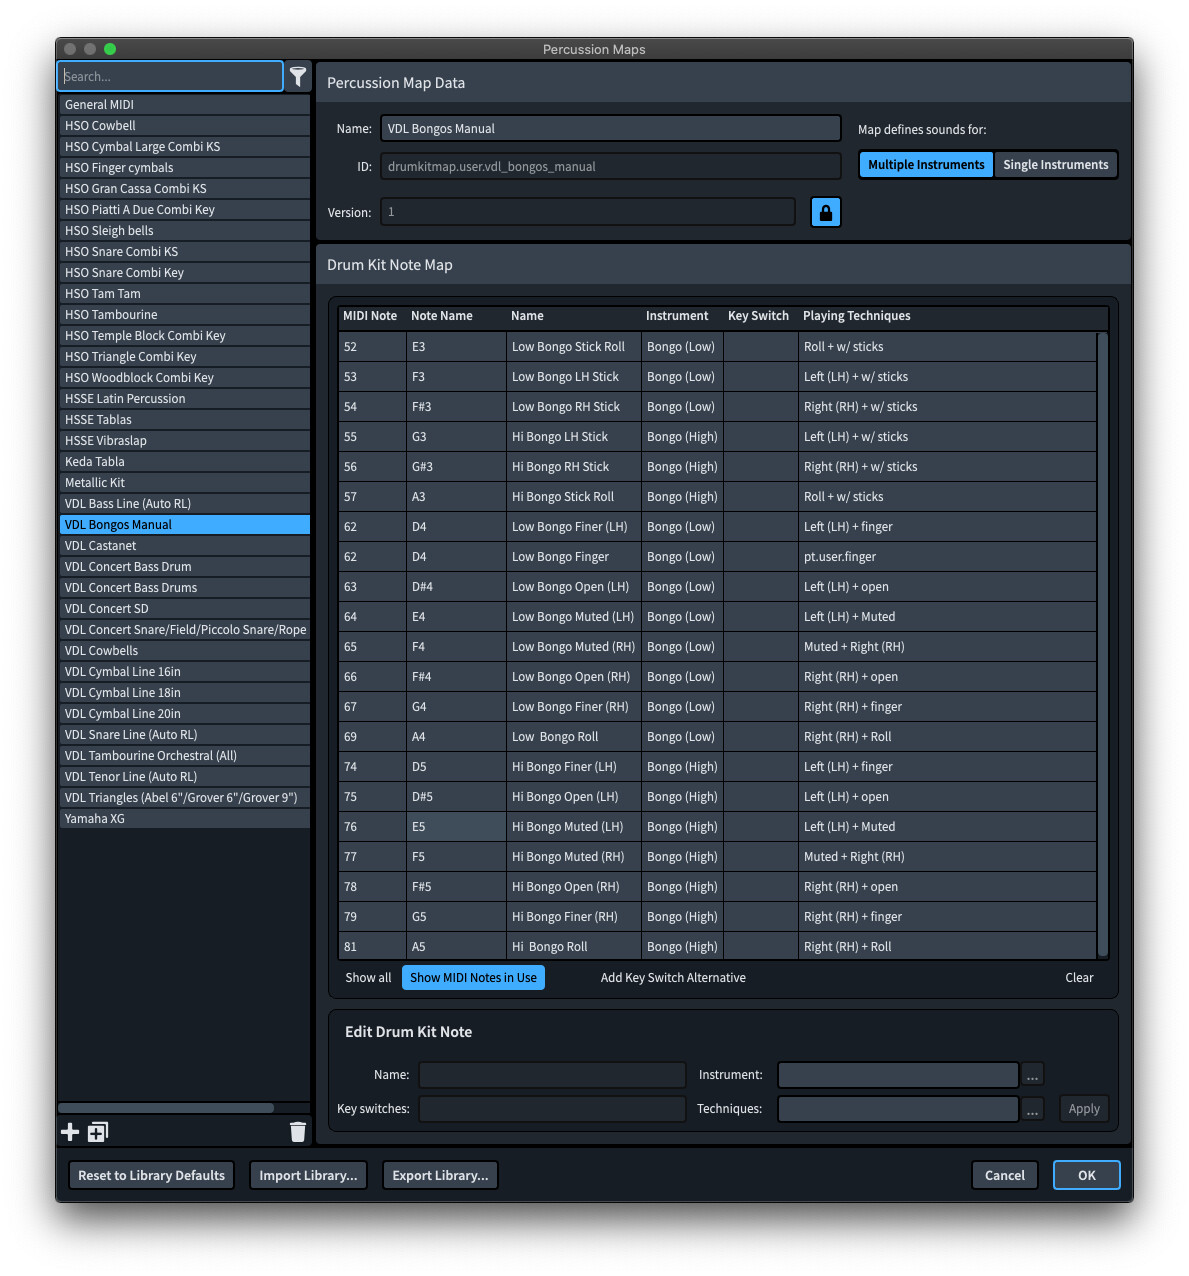This screenshot has height=1276, width=1189.
Task: Select VDL Cymbal Line 18in map
Action: (184, 692)
